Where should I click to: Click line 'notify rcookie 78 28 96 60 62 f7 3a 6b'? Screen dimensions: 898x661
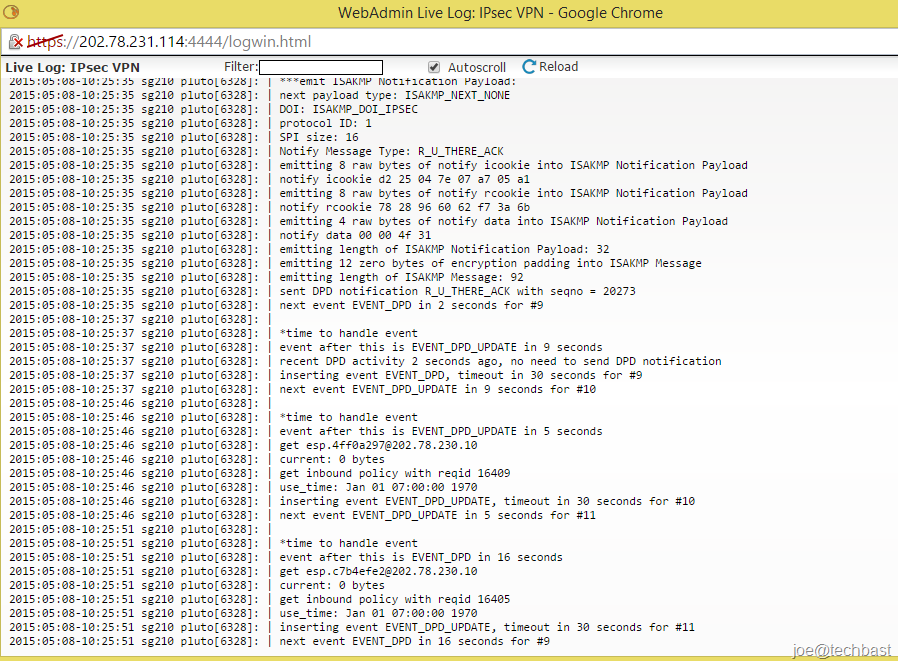coord(404,207)
